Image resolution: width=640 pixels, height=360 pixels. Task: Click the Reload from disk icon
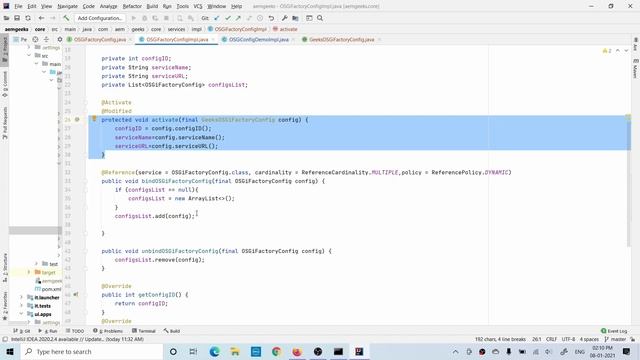coord(28,18)
